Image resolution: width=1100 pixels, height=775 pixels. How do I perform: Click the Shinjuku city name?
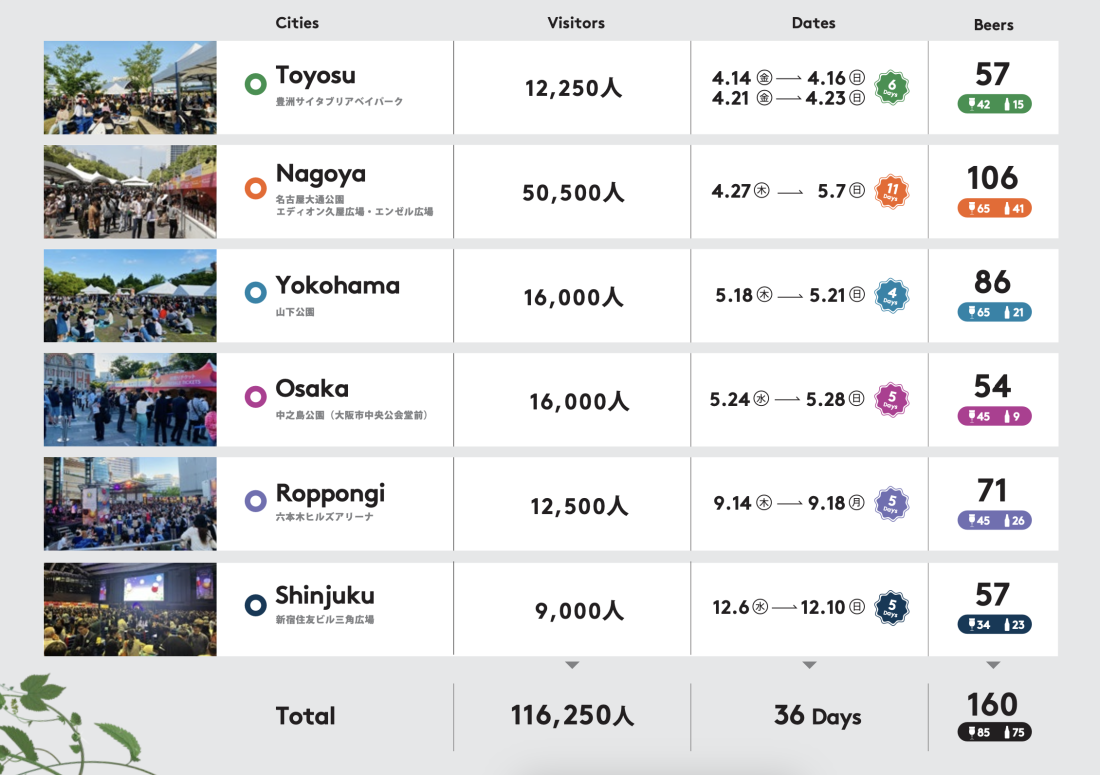[x=325, y=596]
